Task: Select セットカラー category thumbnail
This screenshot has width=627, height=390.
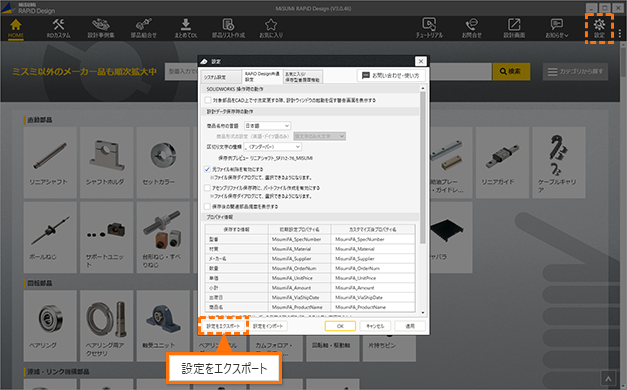Action: click(163, 162)
